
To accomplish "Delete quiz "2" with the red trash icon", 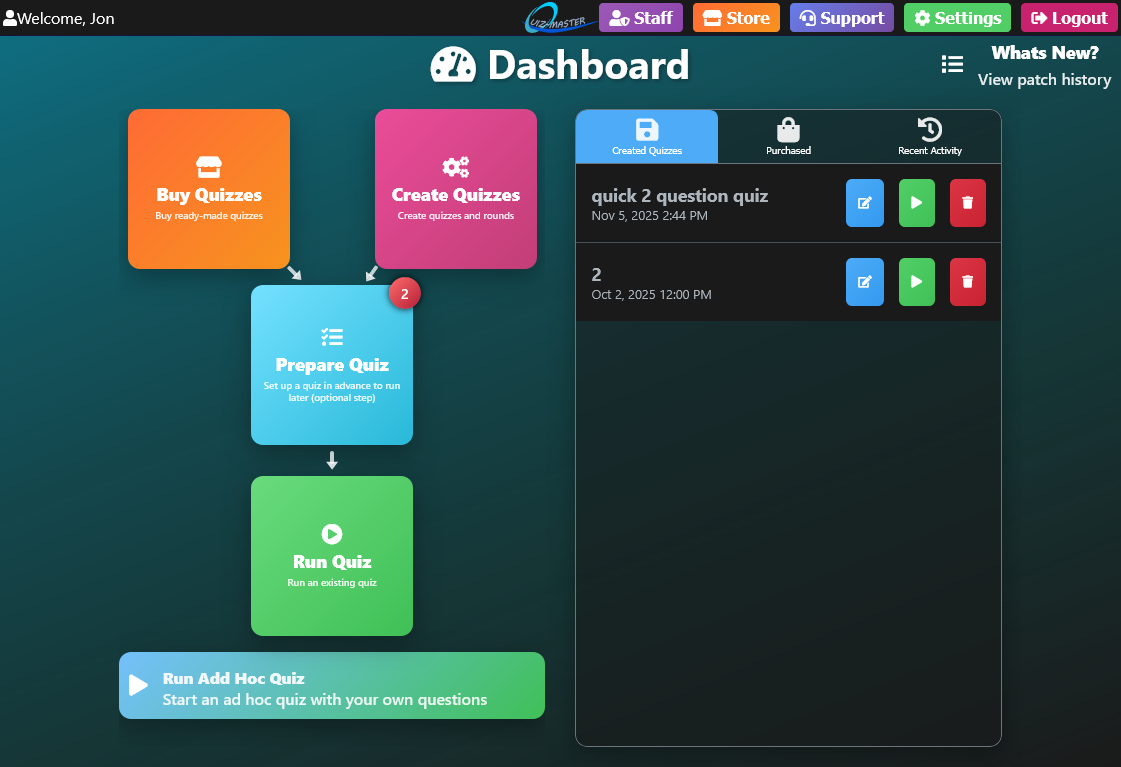I will point(967,282).
